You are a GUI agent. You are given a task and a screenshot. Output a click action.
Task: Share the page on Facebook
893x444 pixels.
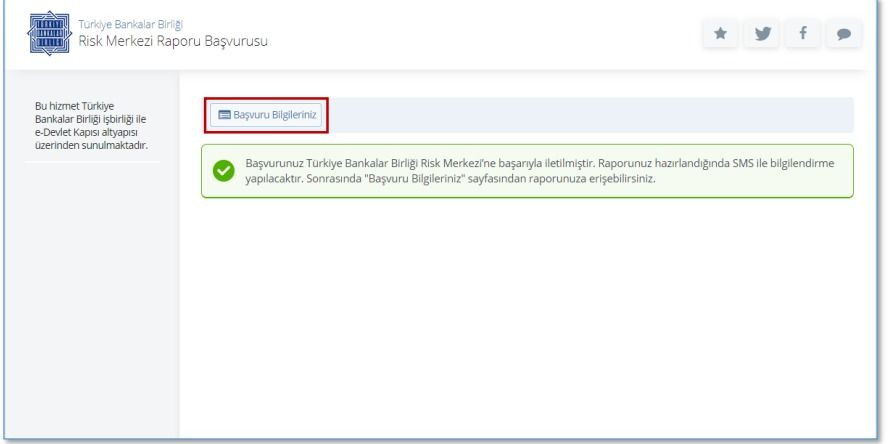pos(803,34)
